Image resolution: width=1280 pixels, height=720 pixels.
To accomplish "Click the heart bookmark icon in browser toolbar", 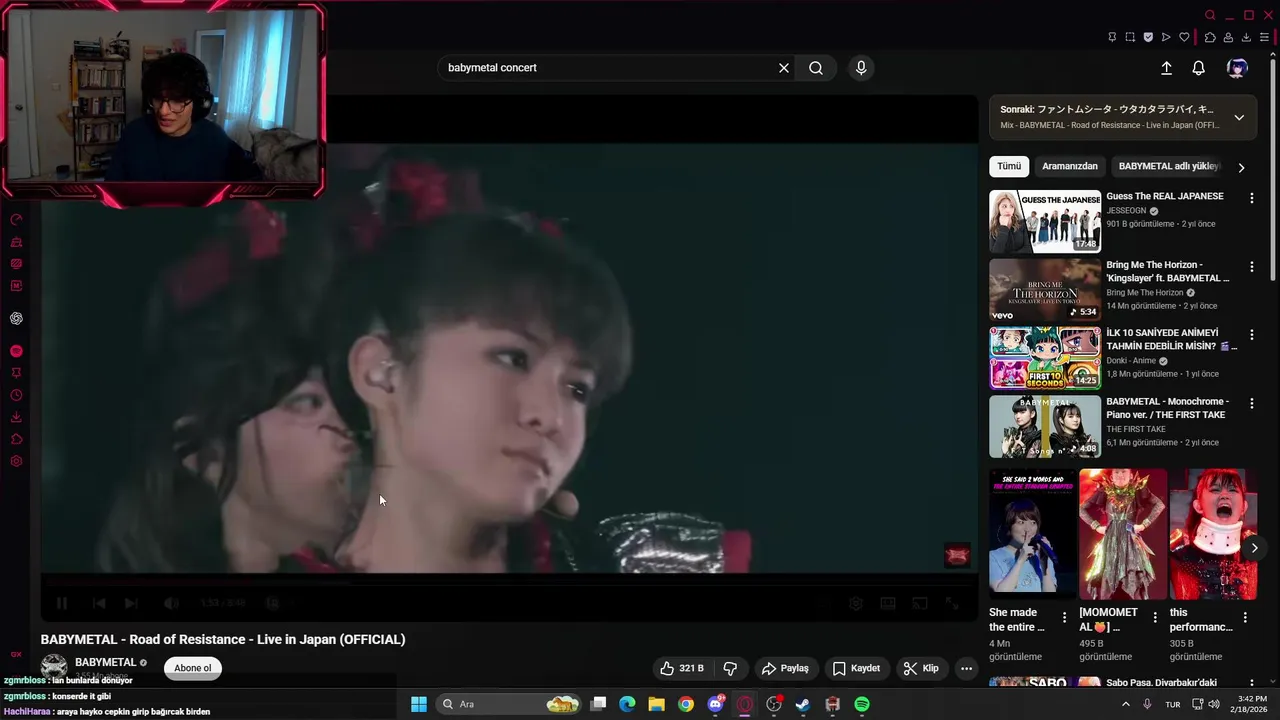I will pyautogui.click(x=1185, y=37).
